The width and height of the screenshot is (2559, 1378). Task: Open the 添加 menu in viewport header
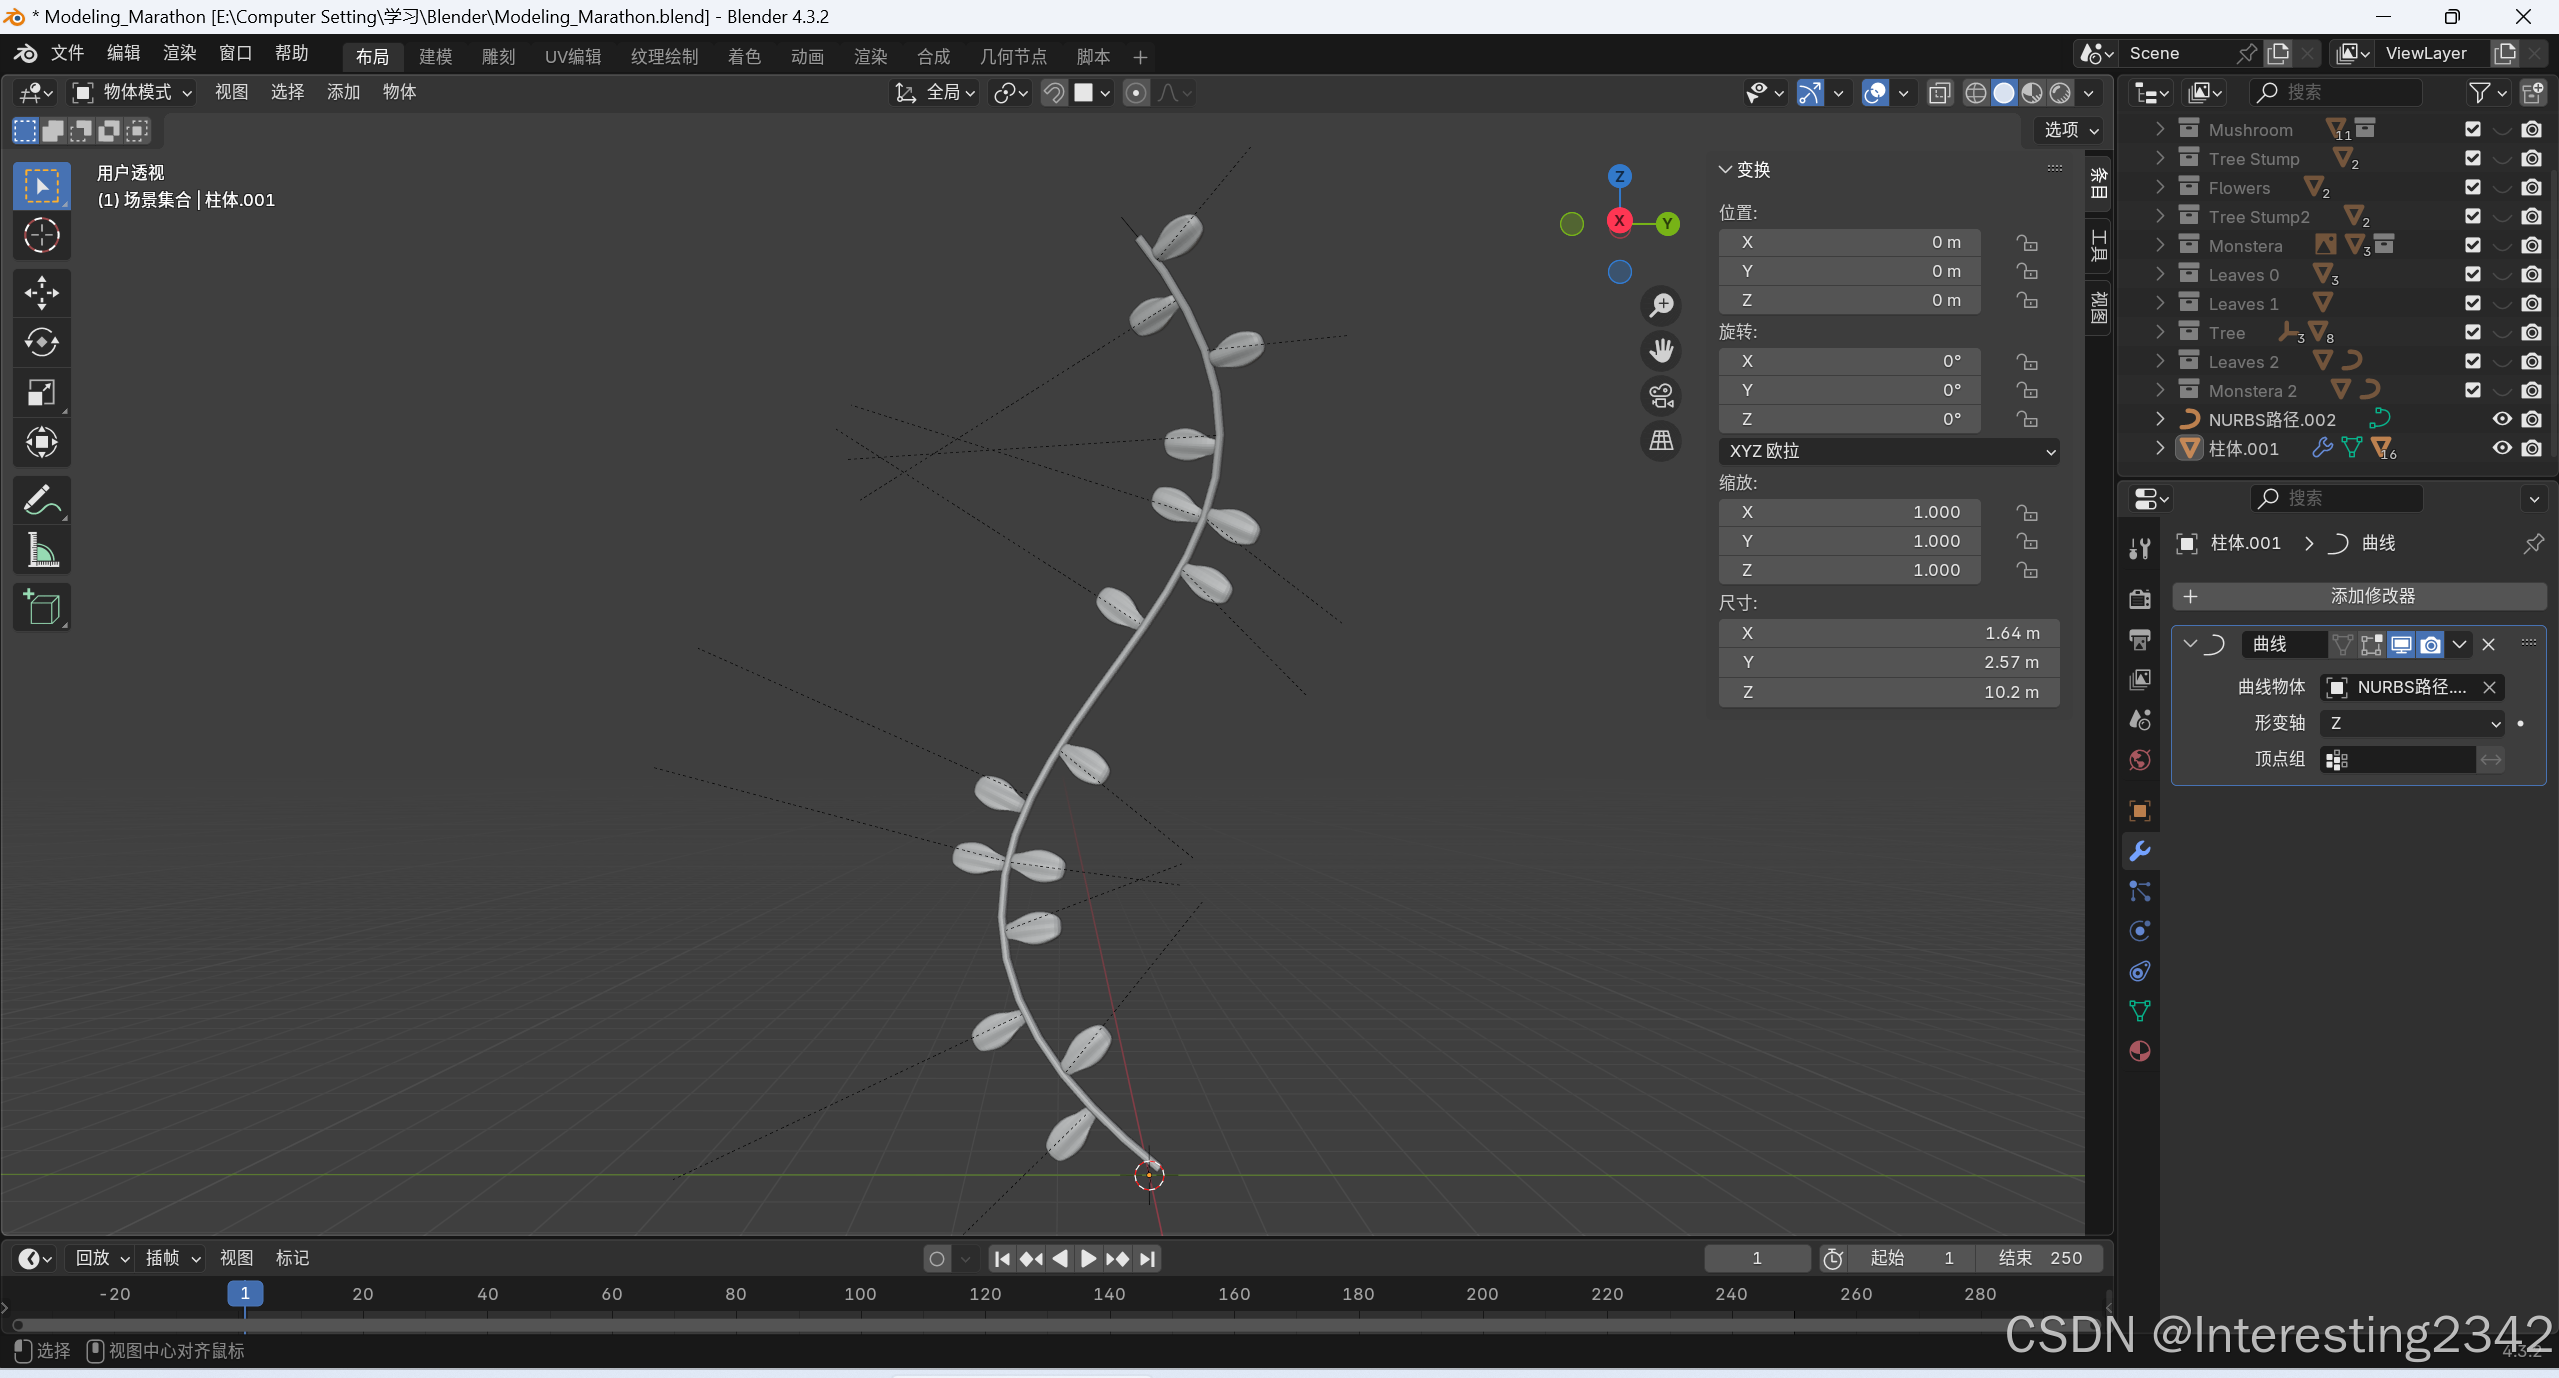(342, 92)
